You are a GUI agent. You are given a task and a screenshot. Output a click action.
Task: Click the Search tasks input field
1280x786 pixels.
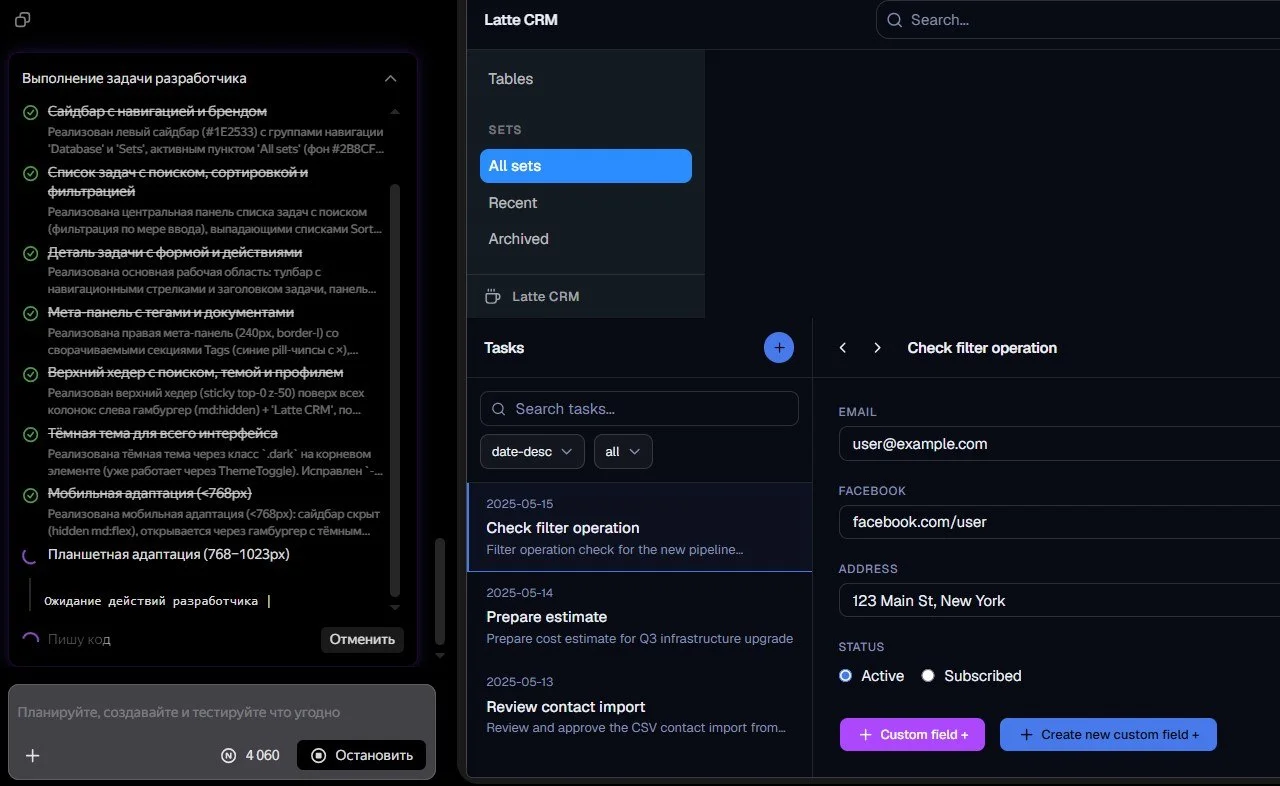(639, 408)
